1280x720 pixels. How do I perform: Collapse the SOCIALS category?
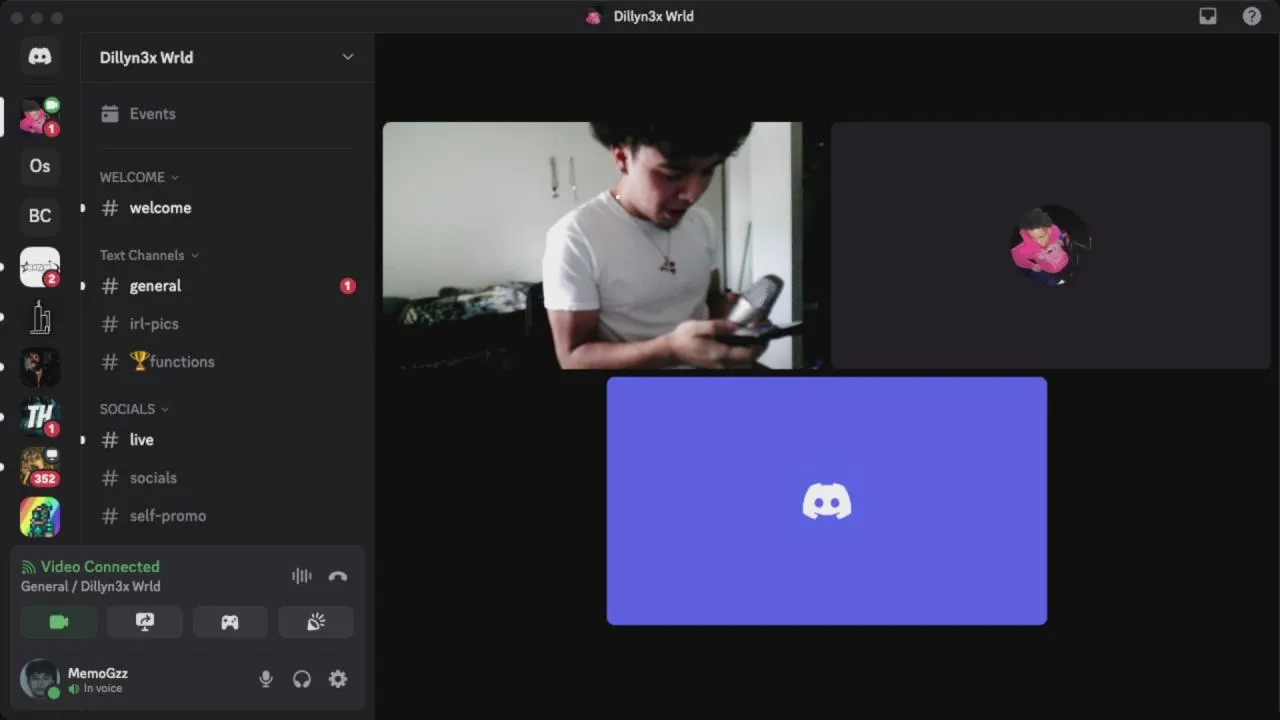[x=134, y=409]
